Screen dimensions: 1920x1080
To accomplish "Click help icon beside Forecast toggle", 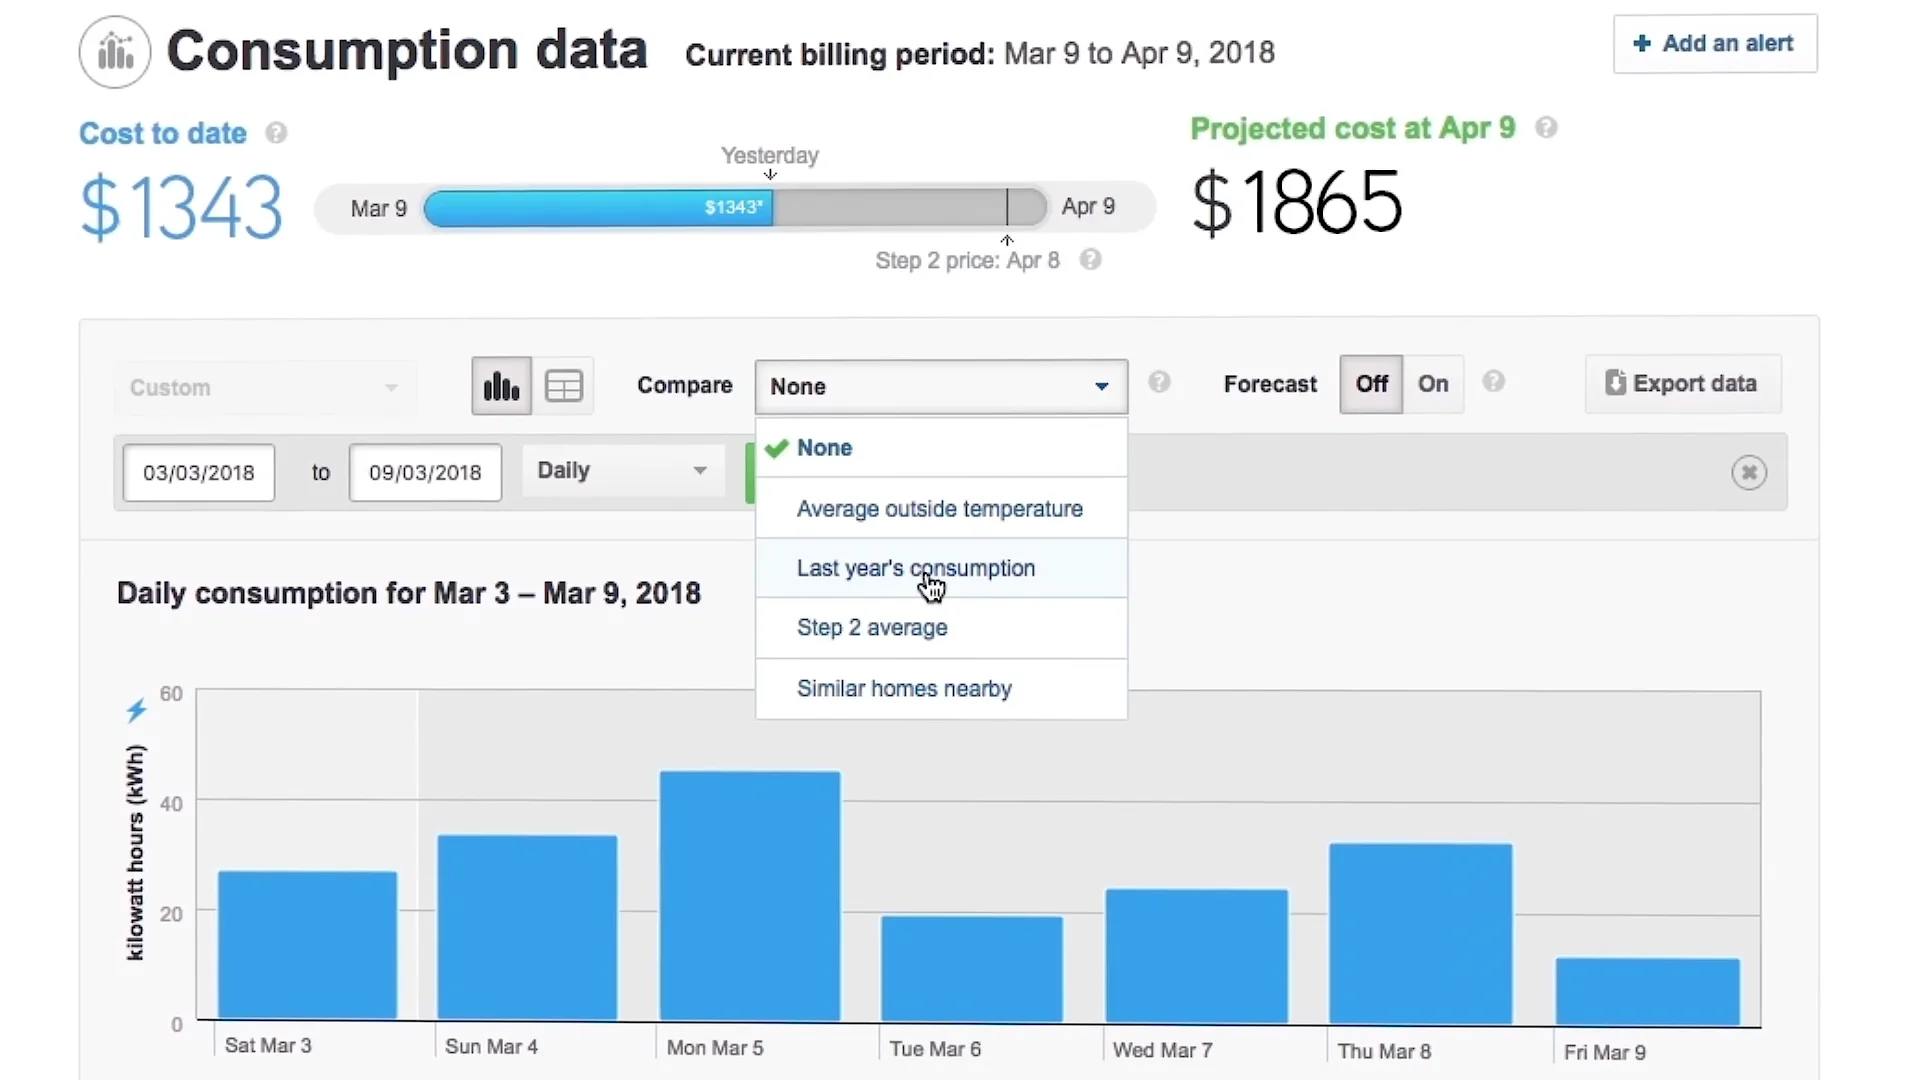I will click(x=1493, y=382).
